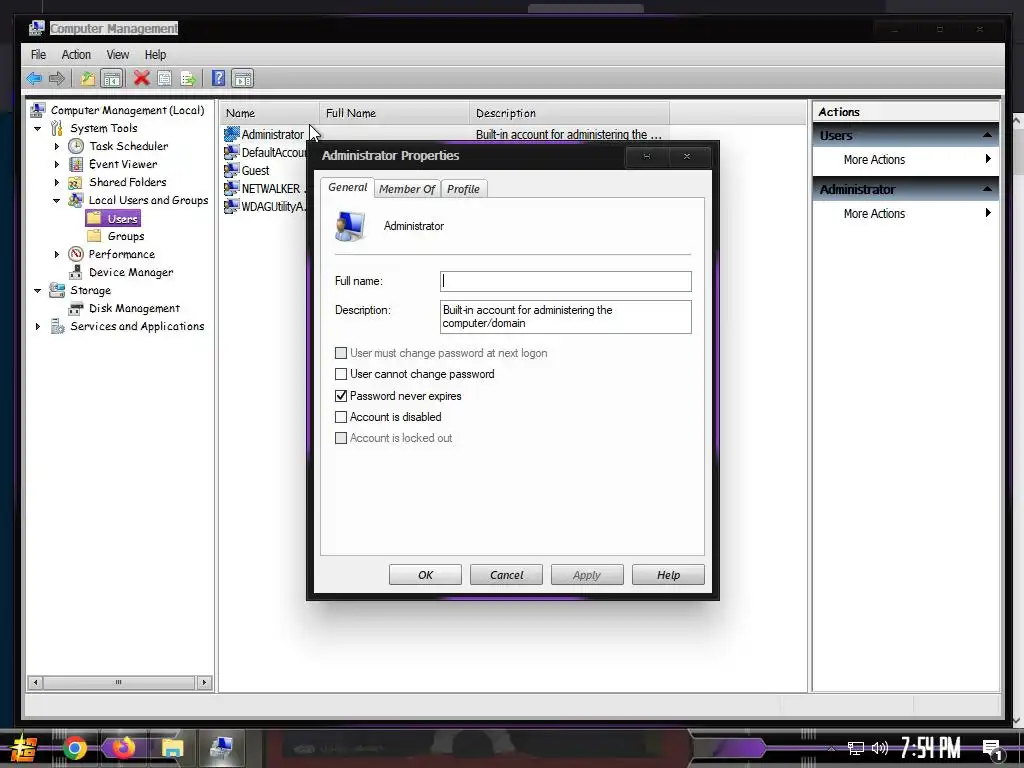
Task: Click the Forward arrow toolbar icon
Action: tap(57, 79)
